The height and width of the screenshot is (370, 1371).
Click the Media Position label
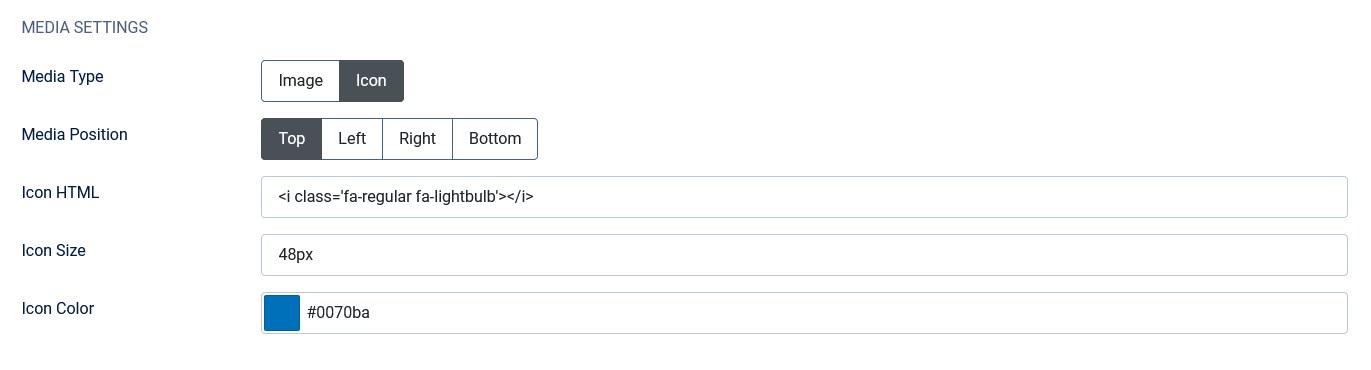click(74, 135)
